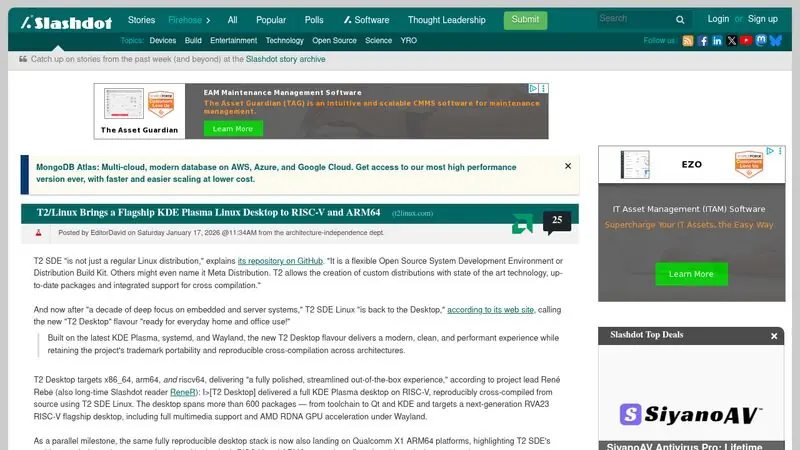800x450 pixels.
Task: Click the Login link
Action: tap(718, 19)
